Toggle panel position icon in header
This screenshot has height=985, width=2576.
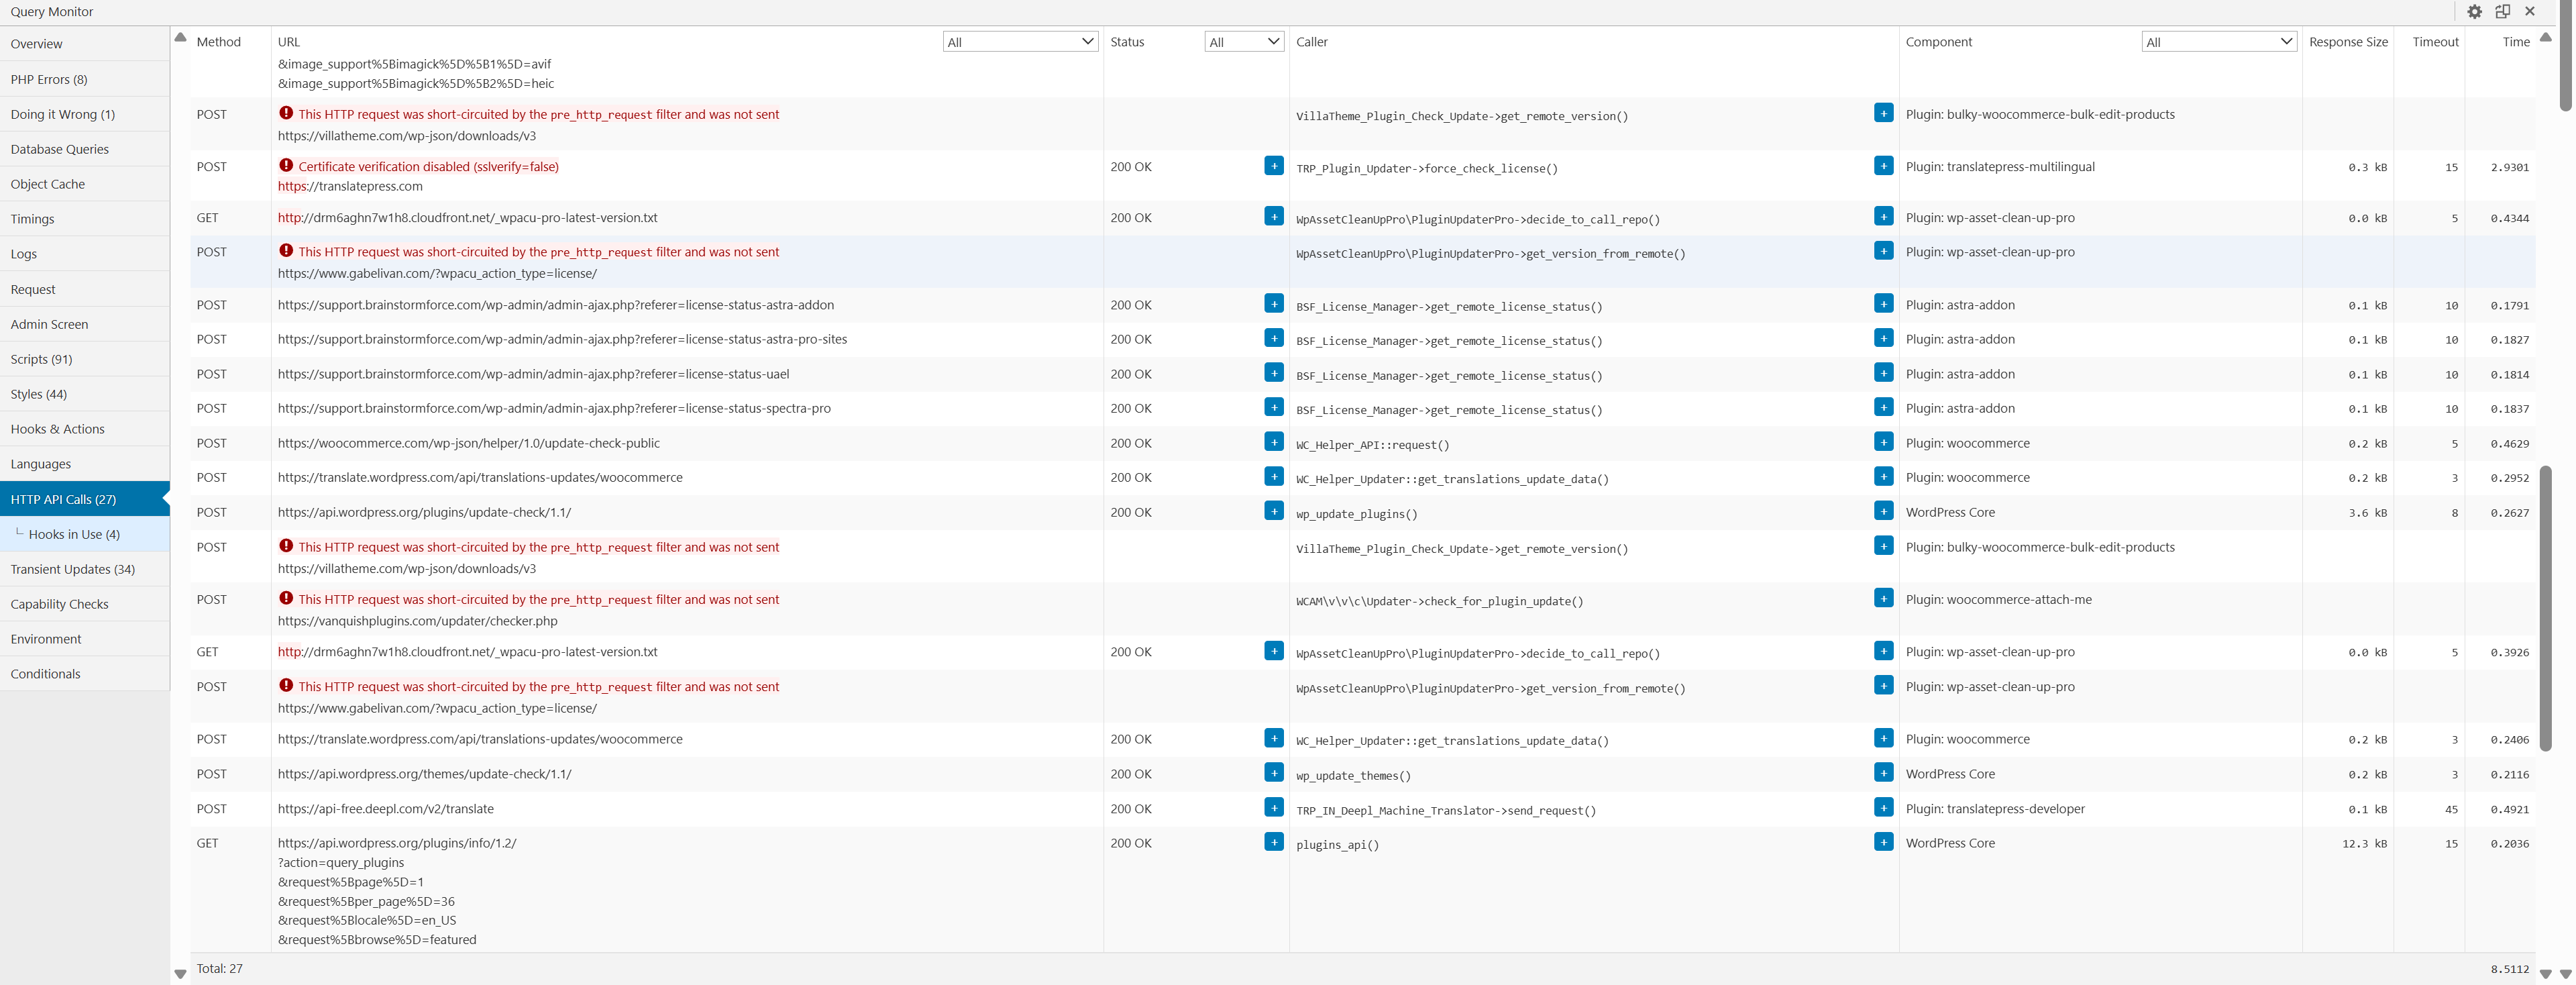click(x=2502, y=11)
